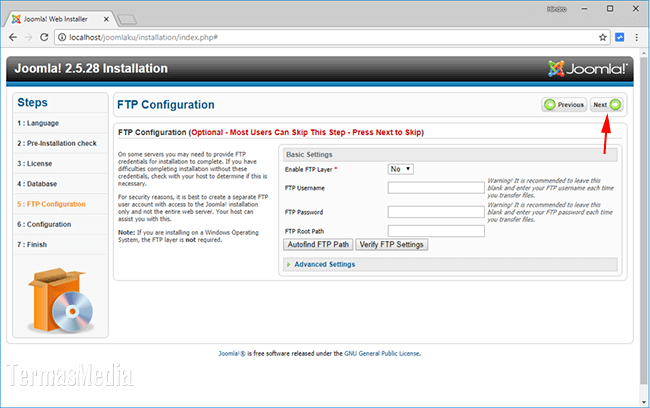Click the Joomla! logo in header
Viewport: 650px width, 408px height.
point(588,69)
